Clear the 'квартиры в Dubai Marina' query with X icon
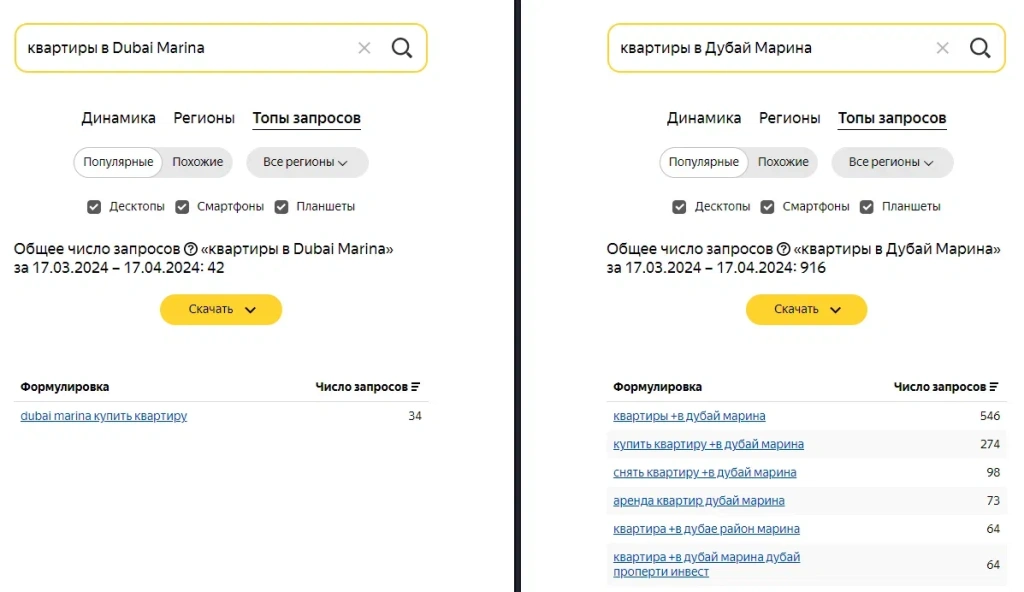This screenshot has width=1024, height=592. point(364,47)
